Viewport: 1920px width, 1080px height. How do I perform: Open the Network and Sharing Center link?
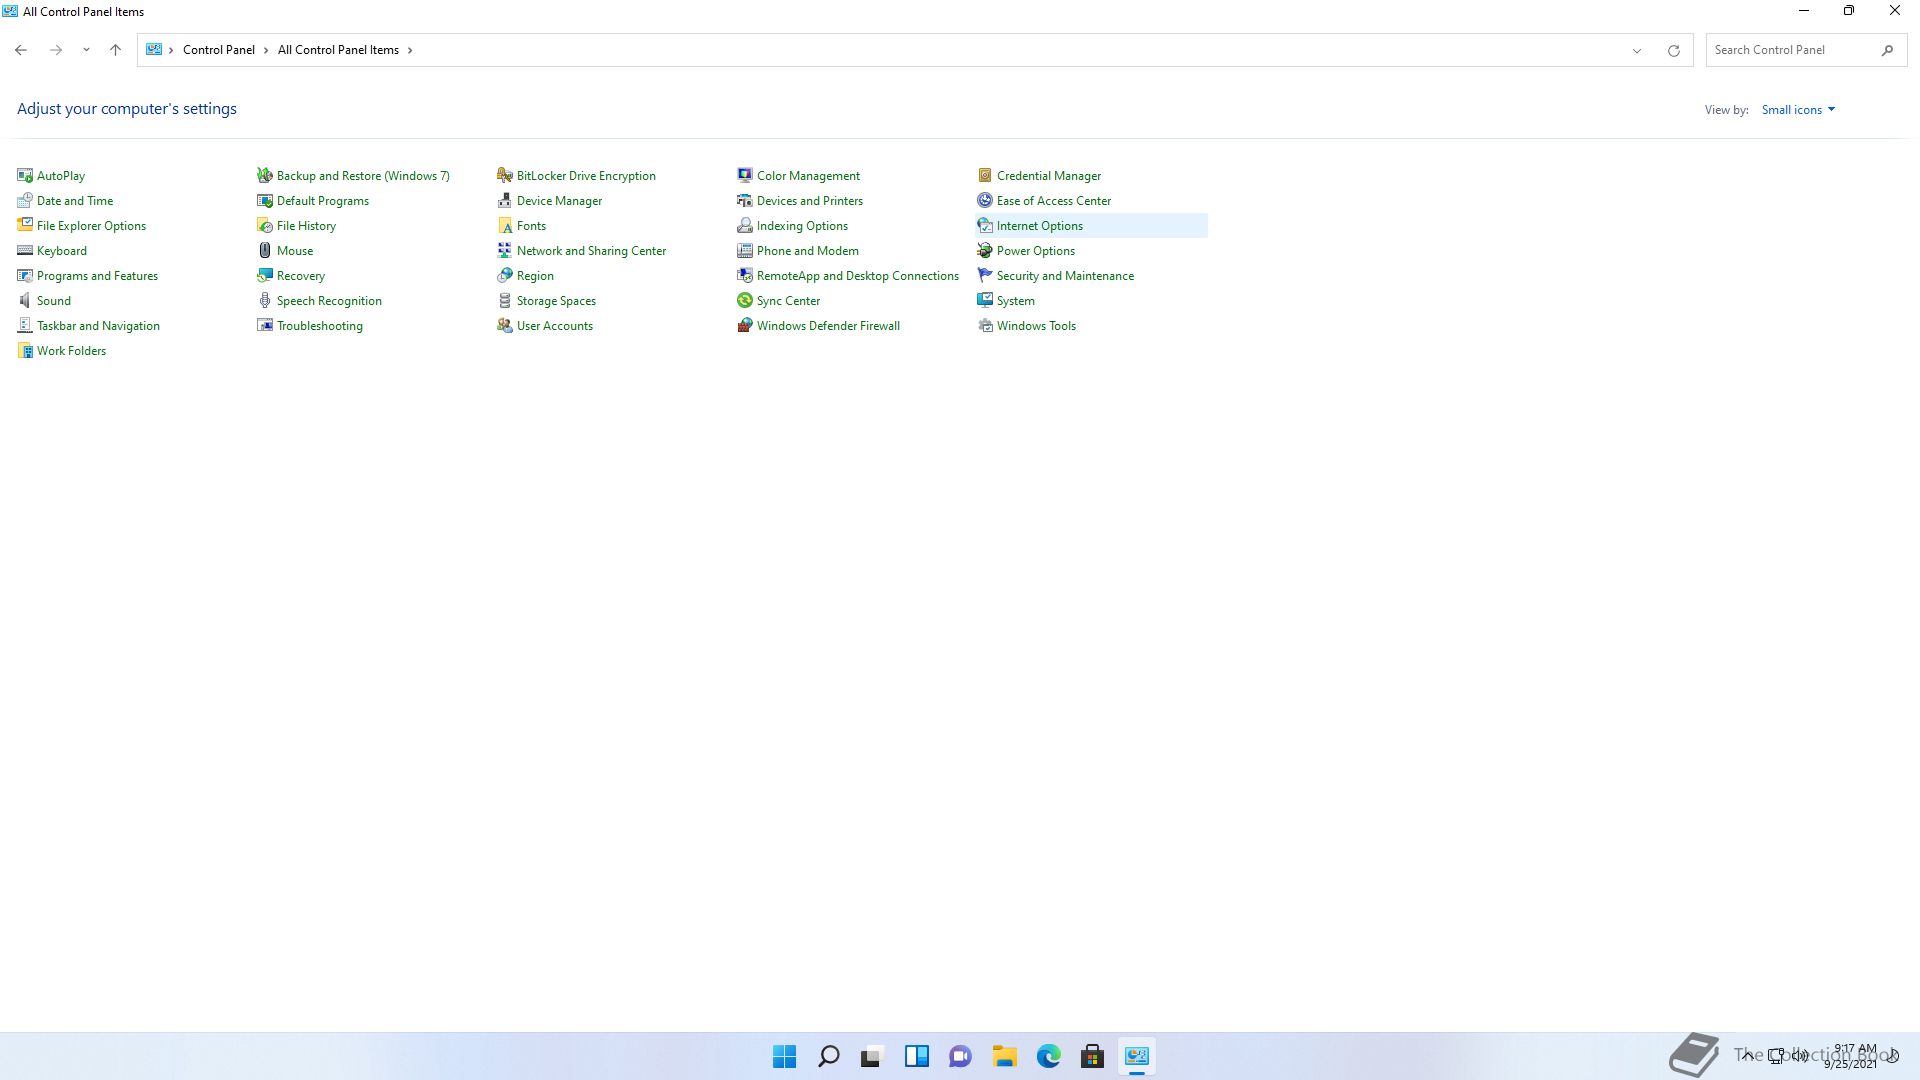pos(591,251)
